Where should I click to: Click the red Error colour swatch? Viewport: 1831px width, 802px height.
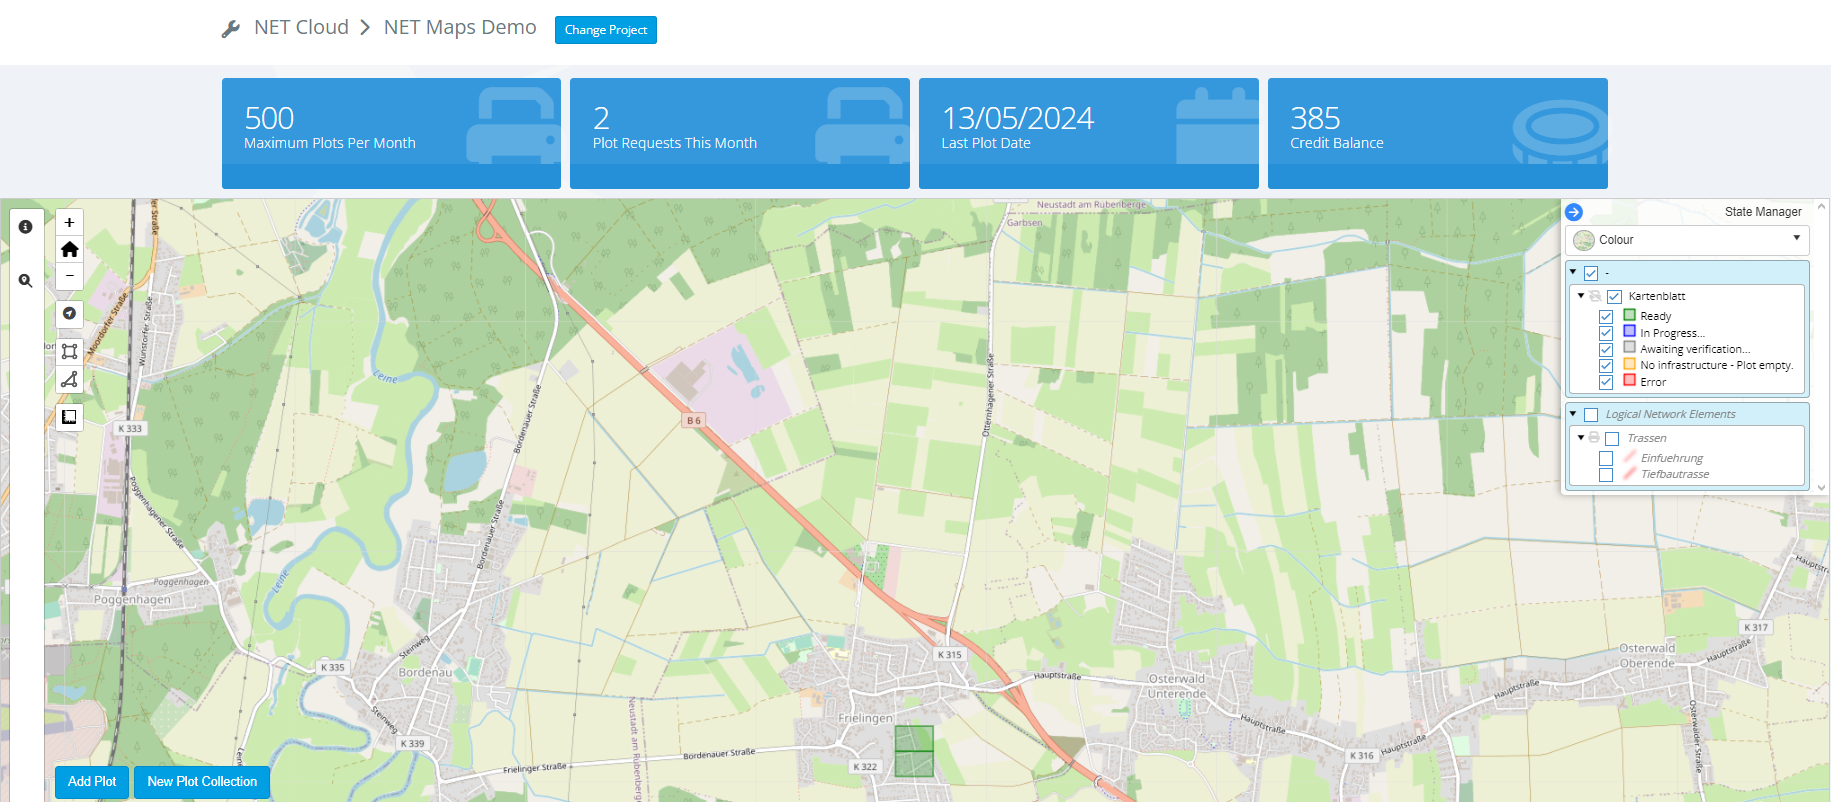pyautogui.click(x=1629, y=381)
